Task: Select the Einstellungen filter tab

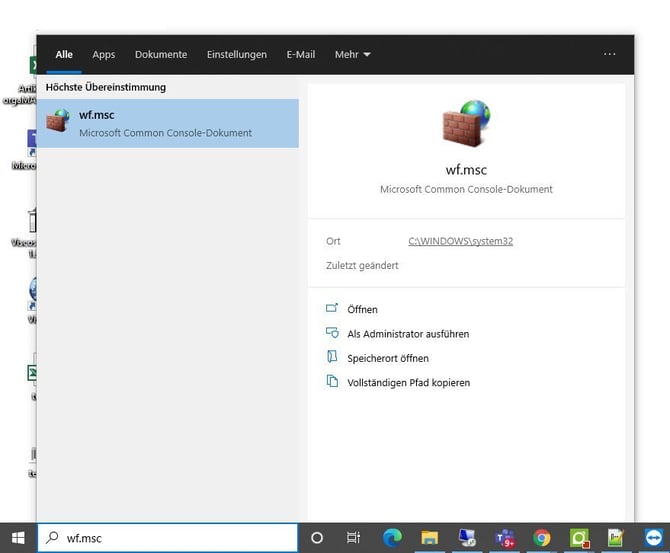Action: (237, 55)
